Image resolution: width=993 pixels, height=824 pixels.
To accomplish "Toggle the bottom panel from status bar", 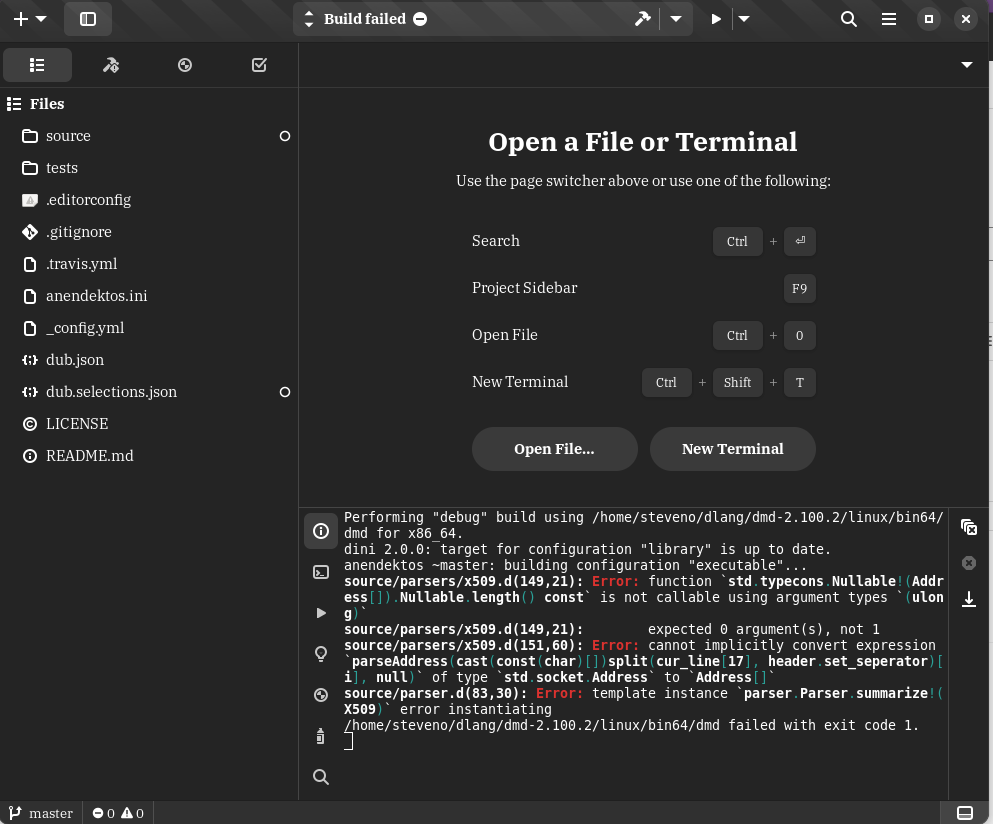I will coord(965,812).
